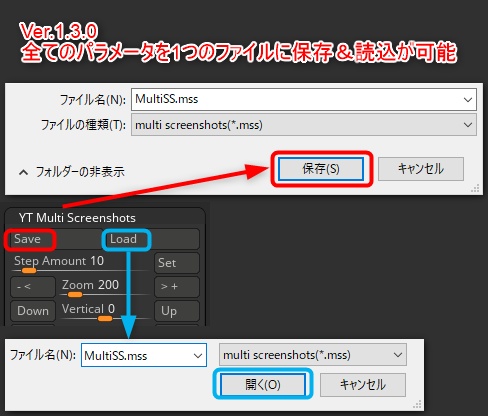Open the file name dropdown arrow in open dialog
Image resolution: width=488 pixels, height=416 pixels.
click(198, 356)
